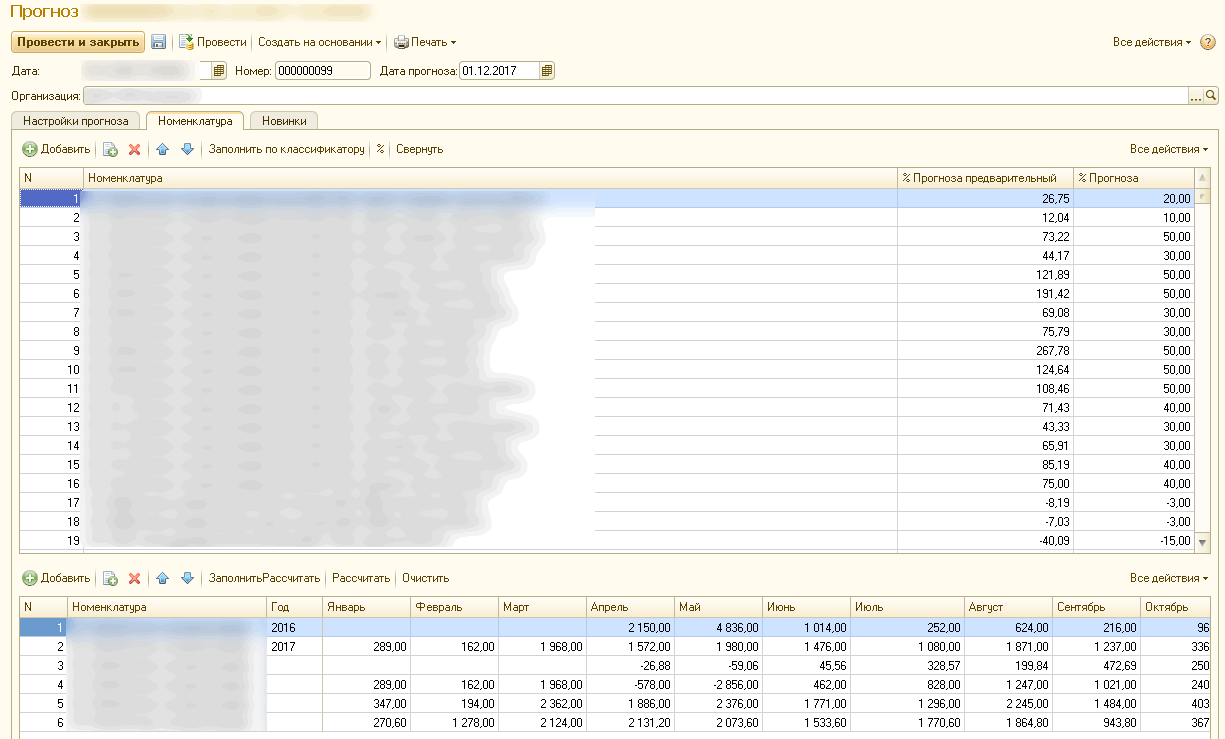Click Заполнить по классификатору
Viewport: 1225px width, 739px height.
(286, 150)
